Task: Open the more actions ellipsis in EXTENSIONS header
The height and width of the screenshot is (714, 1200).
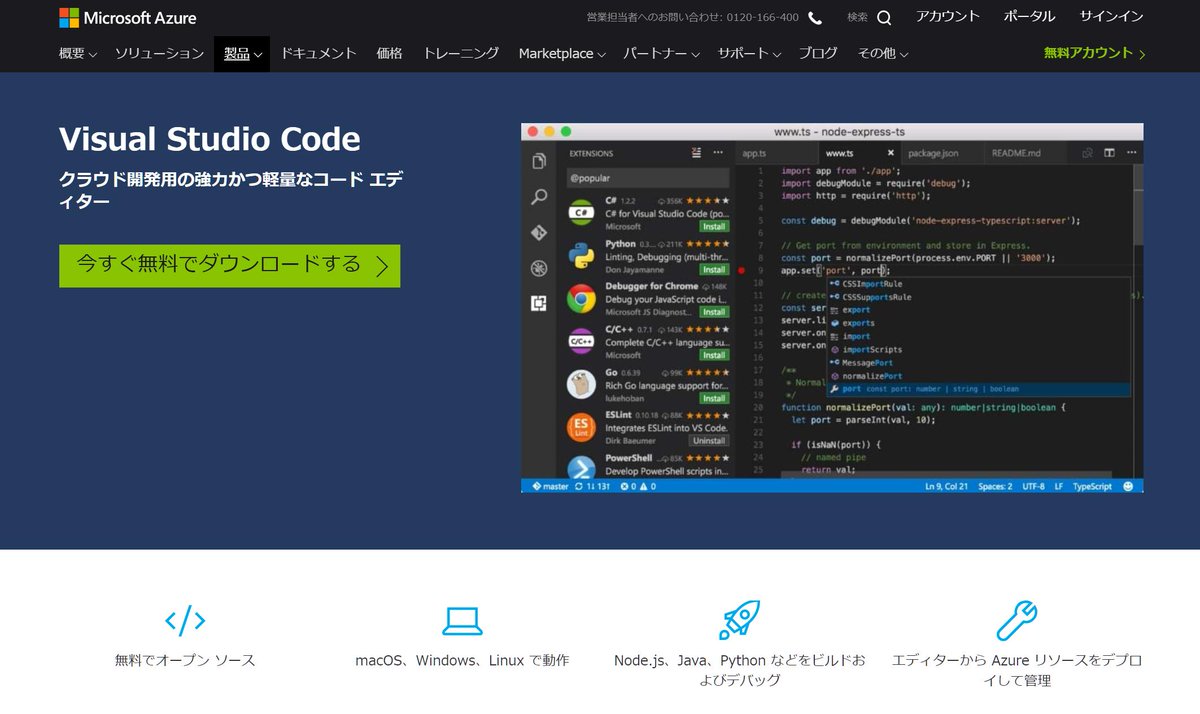Action: coord(717,153)
